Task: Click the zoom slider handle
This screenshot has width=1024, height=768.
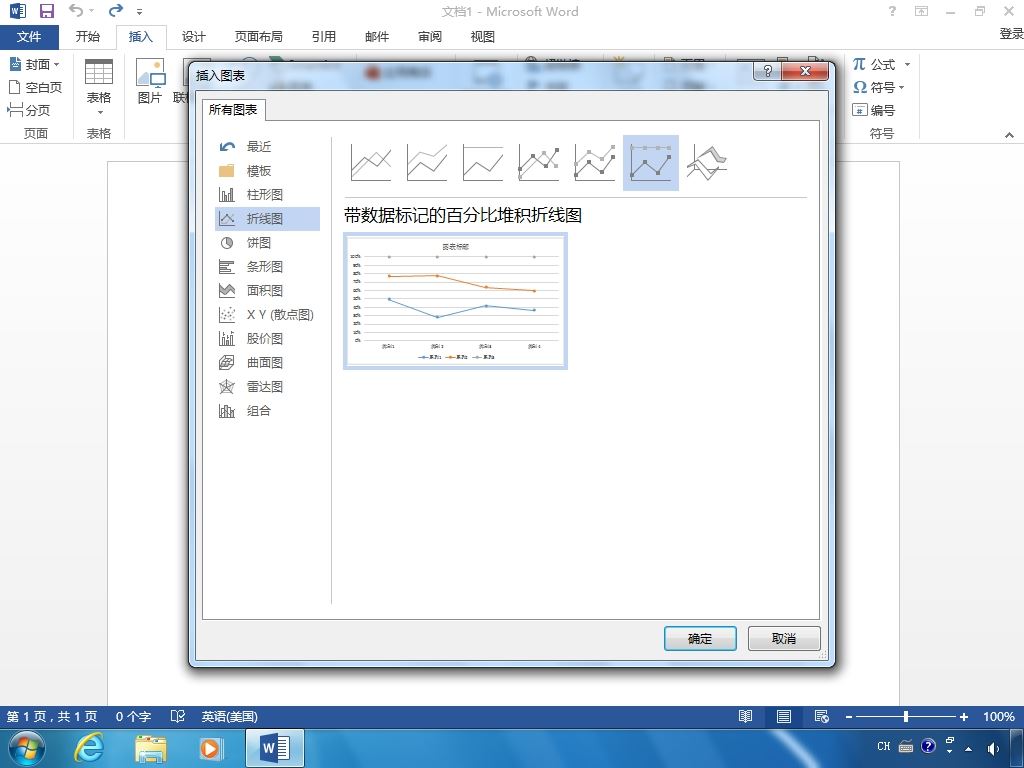Action: [x=906, y=717]
